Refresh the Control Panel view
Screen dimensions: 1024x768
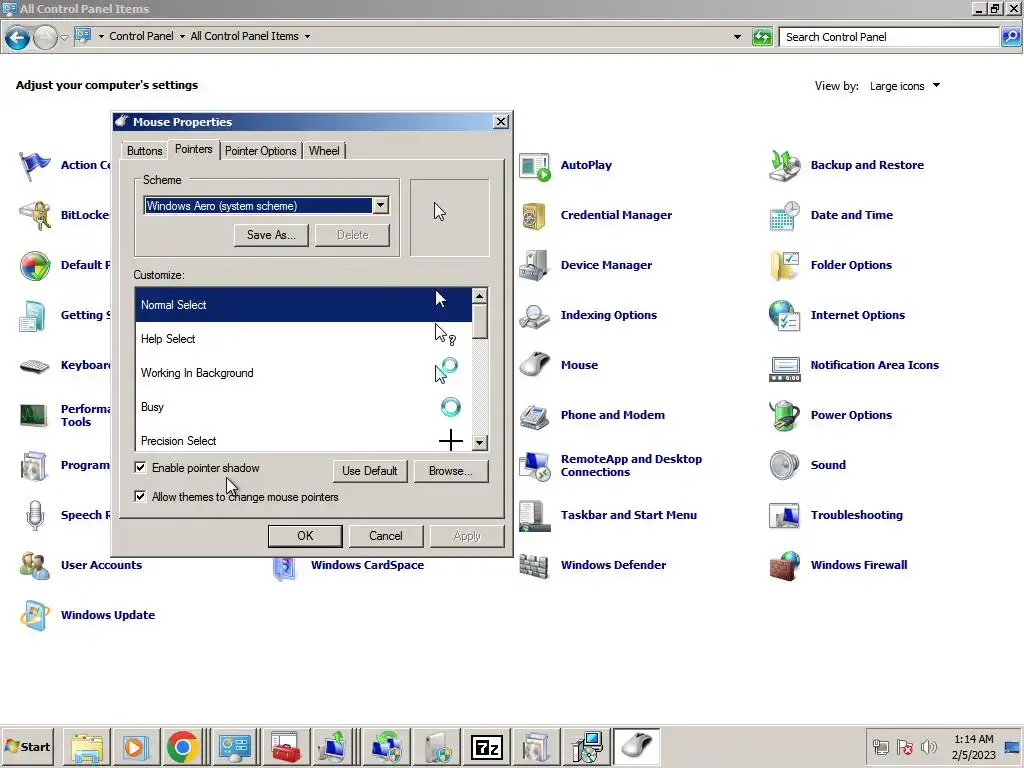click(x=762, y=37)
